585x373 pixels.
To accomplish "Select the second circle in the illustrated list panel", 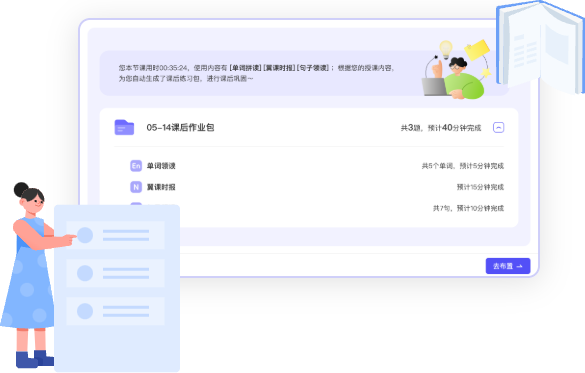I will pyautogui.click(x=85, y=273).
